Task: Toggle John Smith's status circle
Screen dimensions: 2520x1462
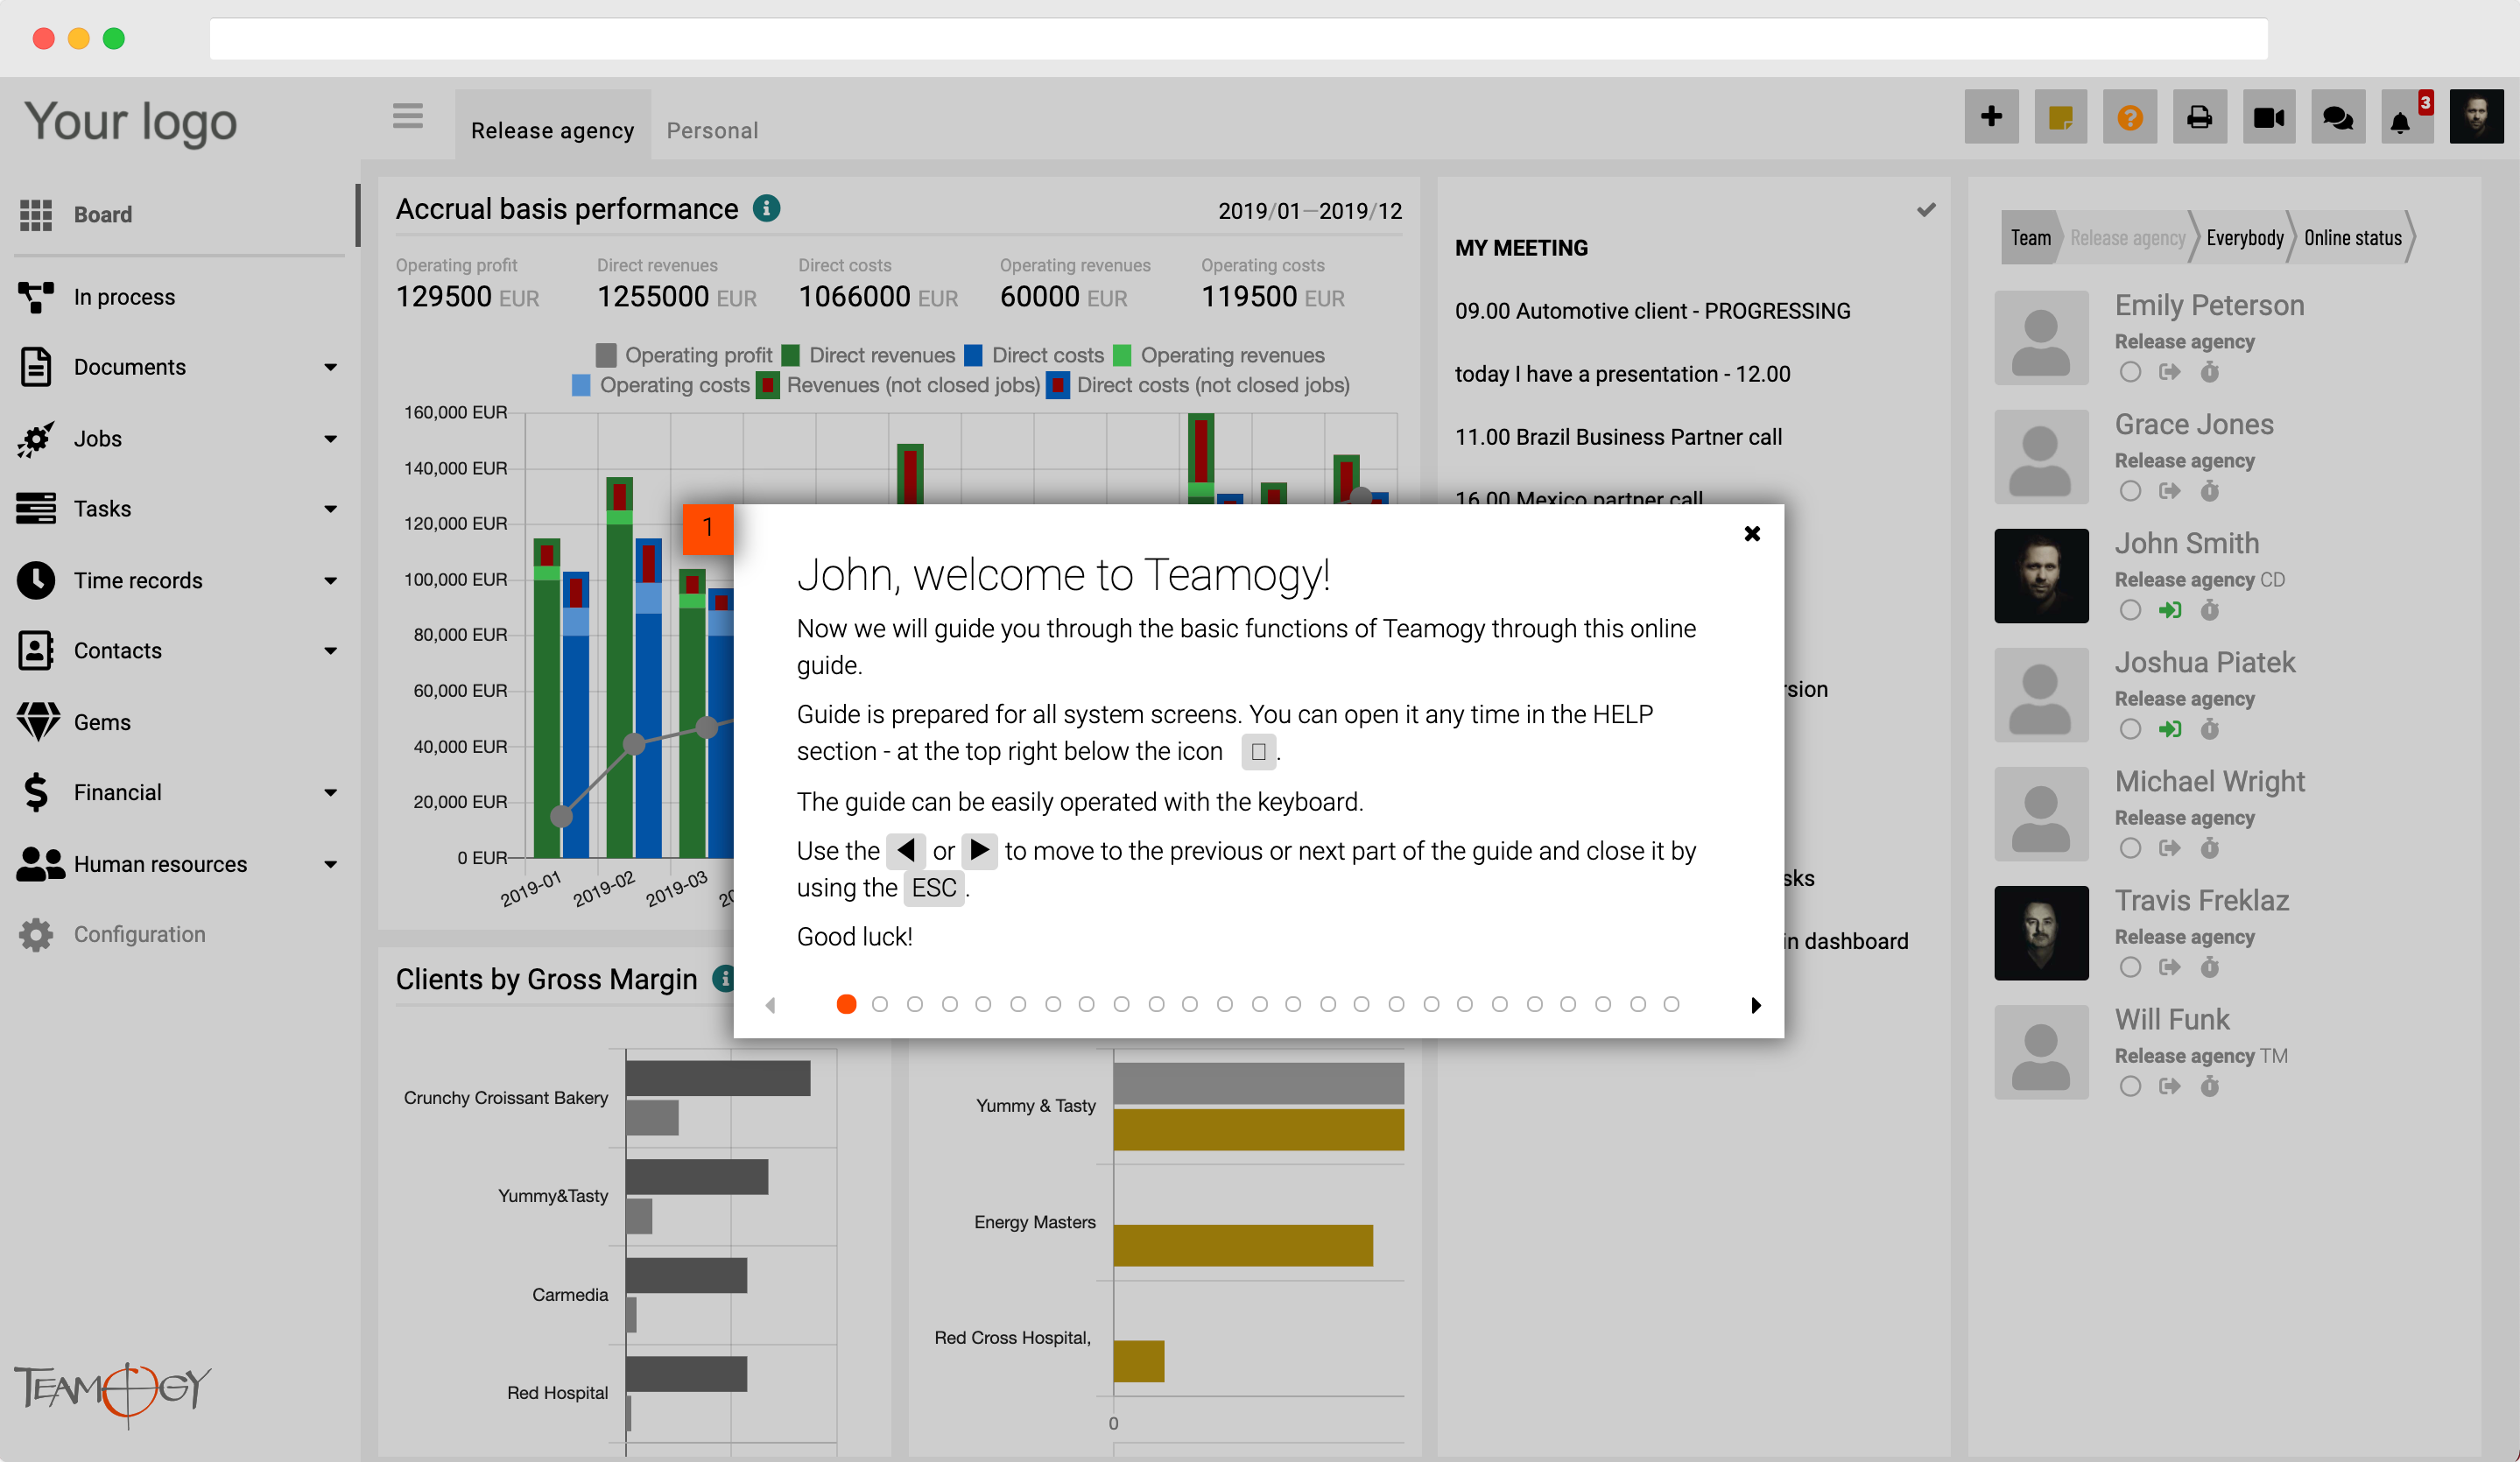Action: click(2130, 610)
